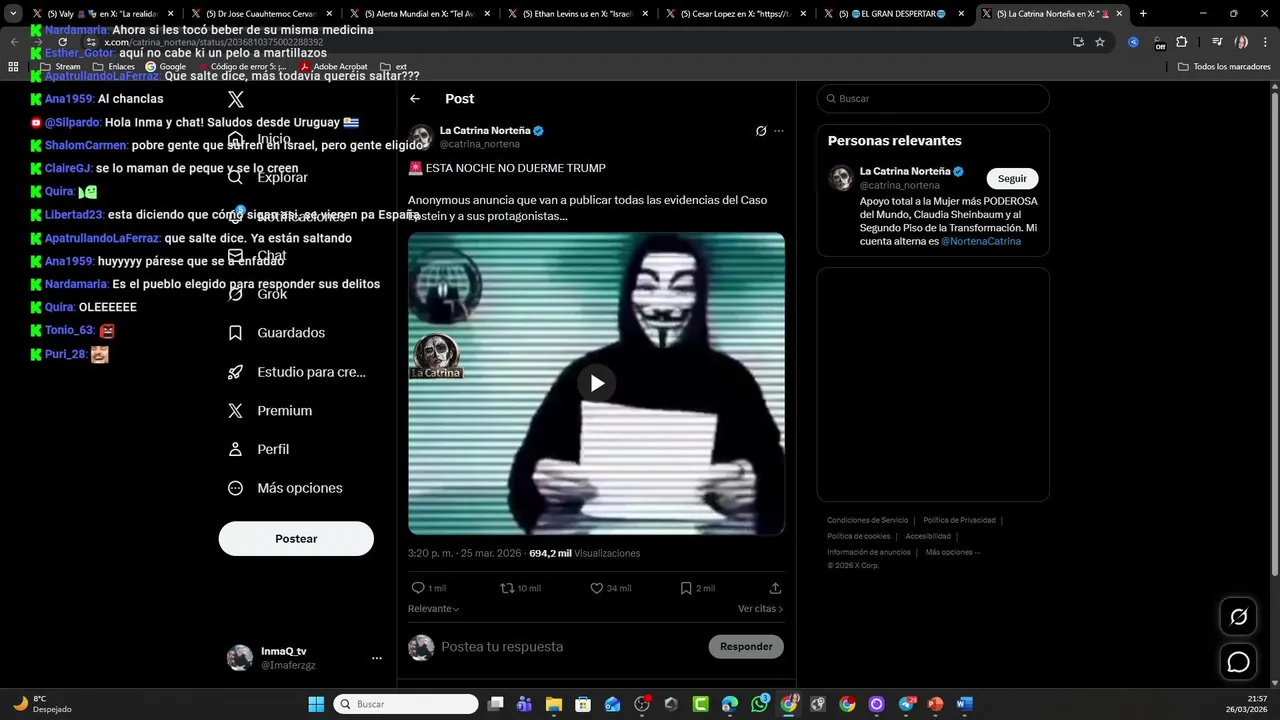Open Política de Privacidad link

(x=959, y=520)
